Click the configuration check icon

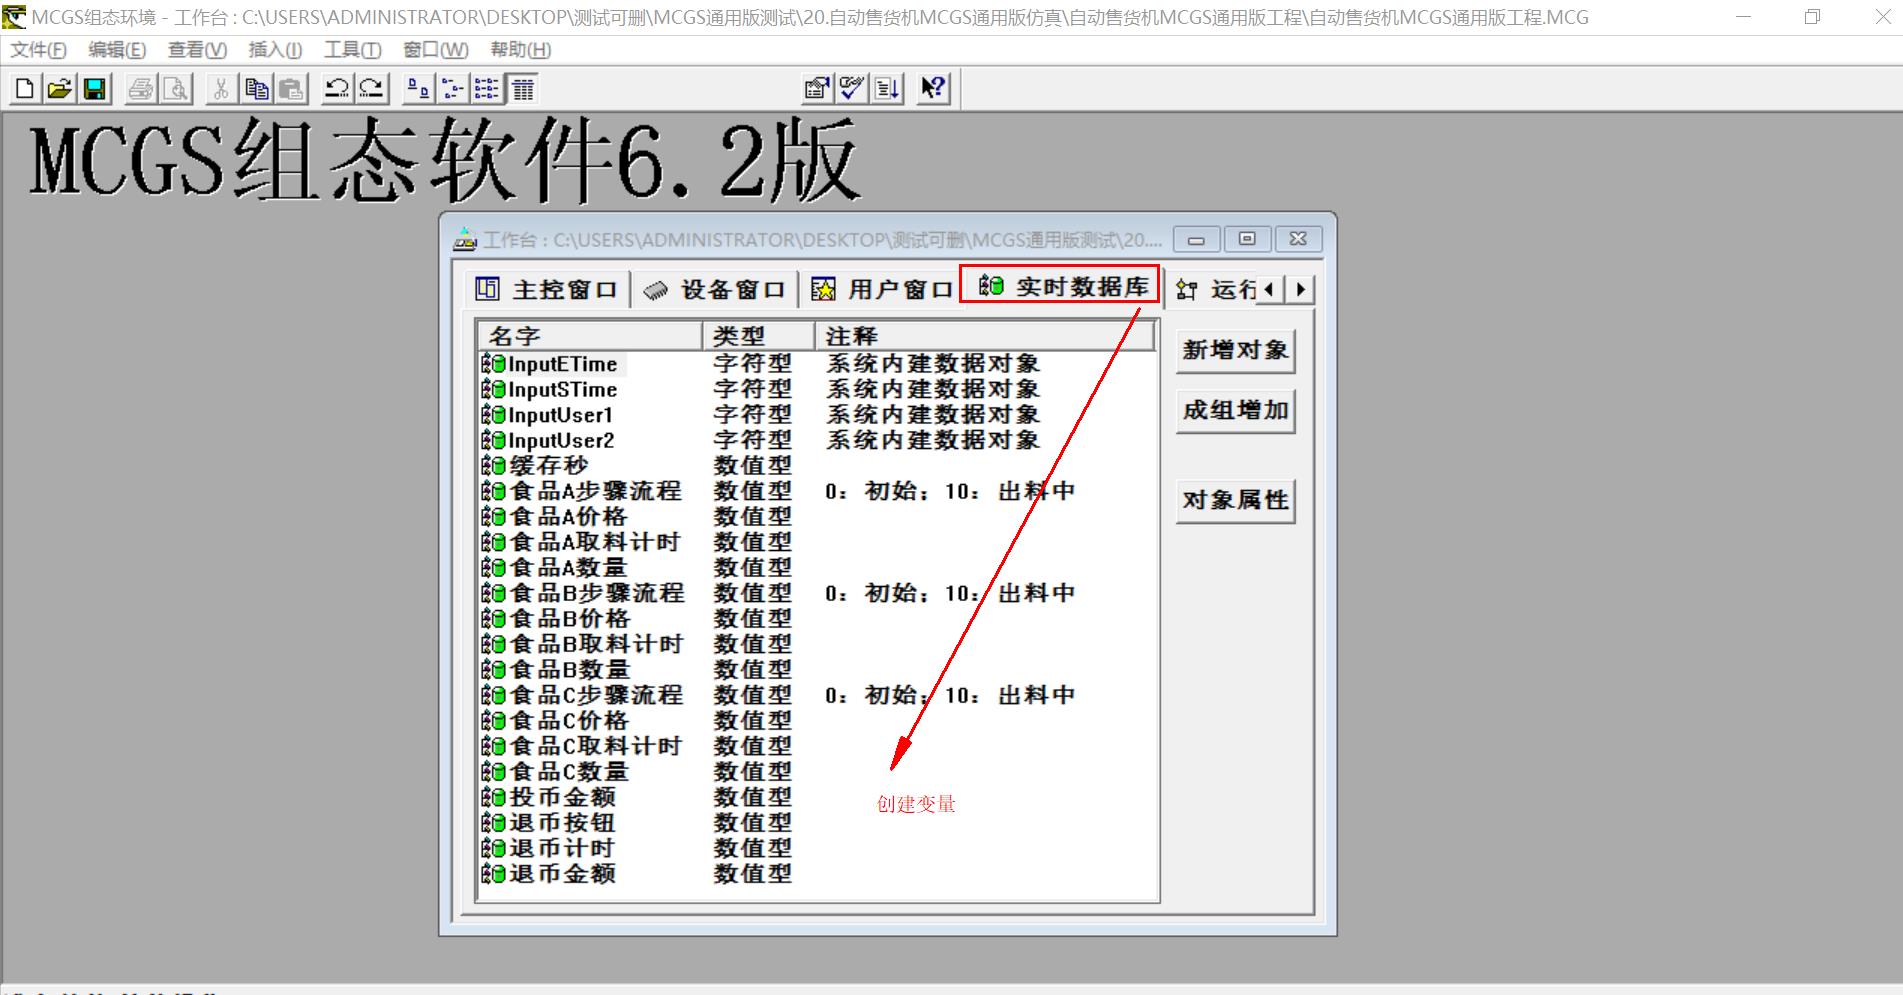click(852, 89)
